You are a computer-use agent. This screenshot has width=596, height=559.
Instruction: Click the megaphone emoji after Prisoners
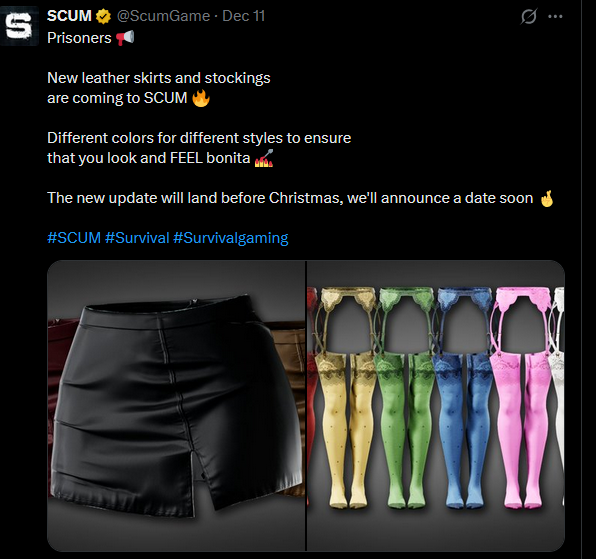125,38
